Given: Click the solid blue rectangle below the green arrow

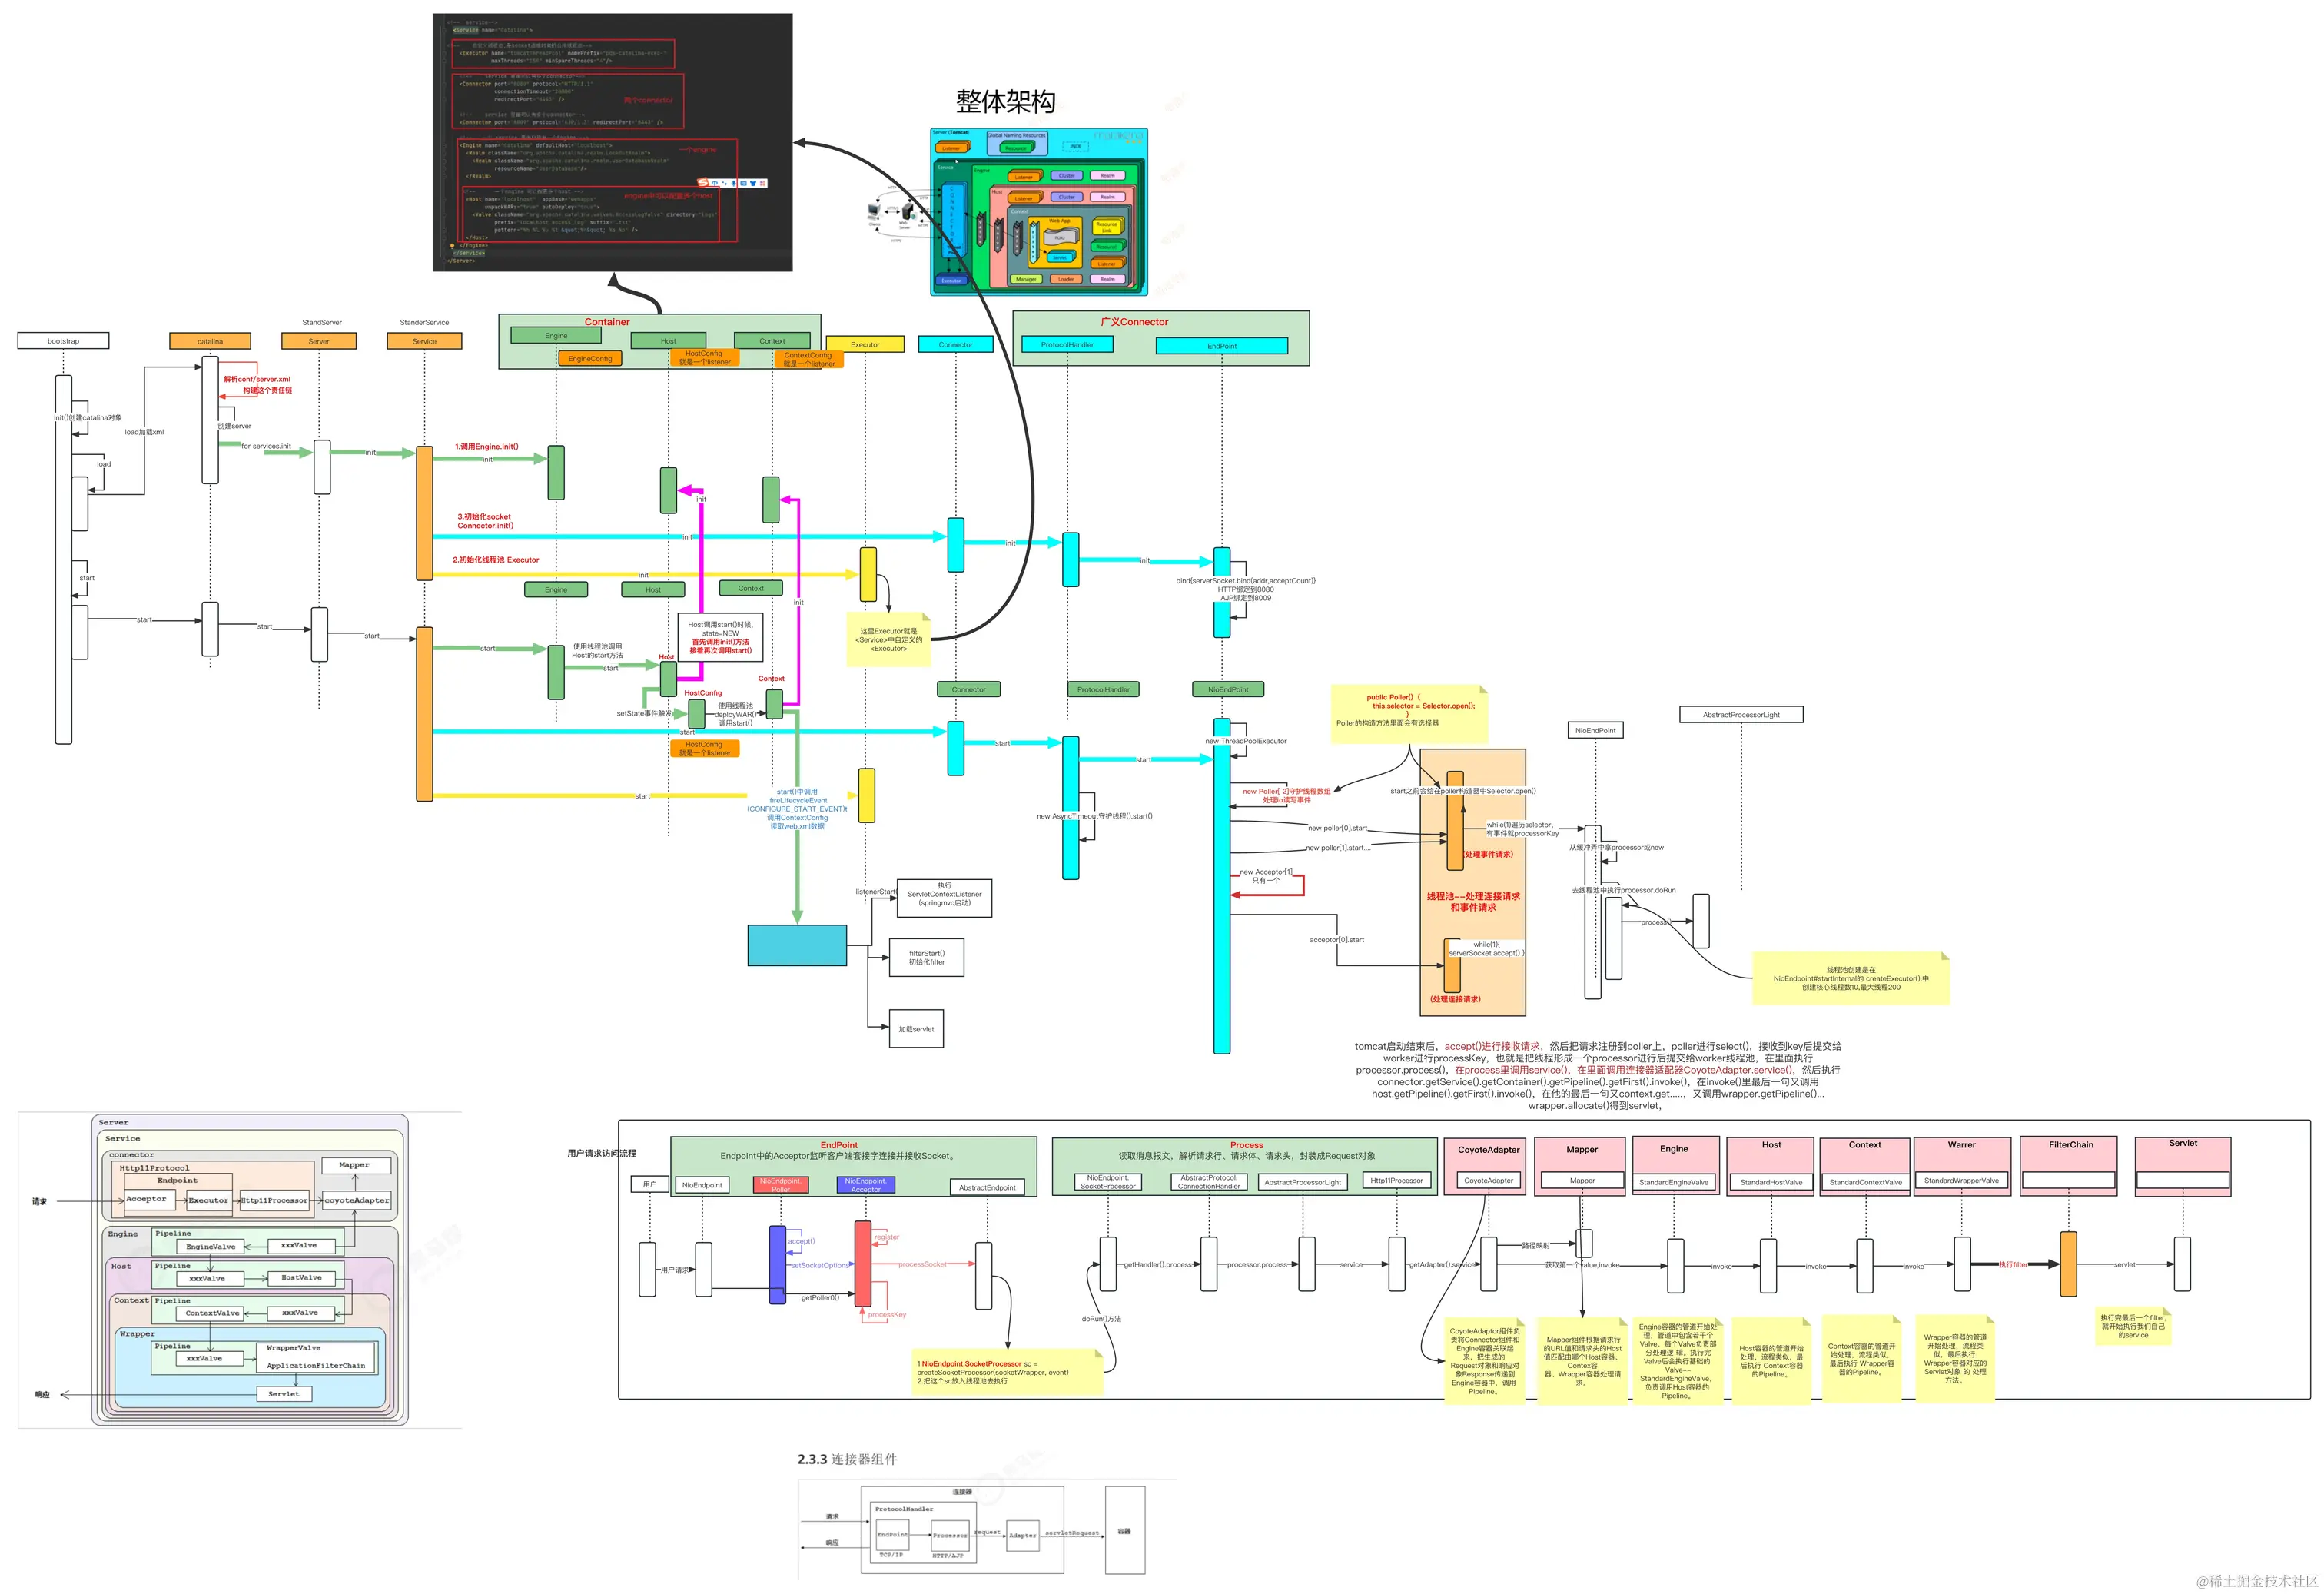Looking at the screenshot, I should tap(797, 945).
